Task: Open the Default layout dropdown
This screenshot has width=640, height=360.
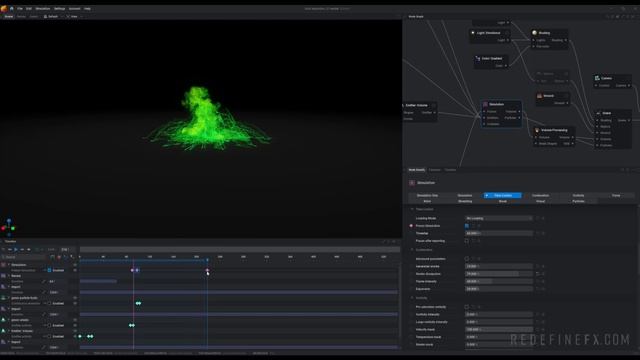Action: pyautogui.click(x=52, y=17)
